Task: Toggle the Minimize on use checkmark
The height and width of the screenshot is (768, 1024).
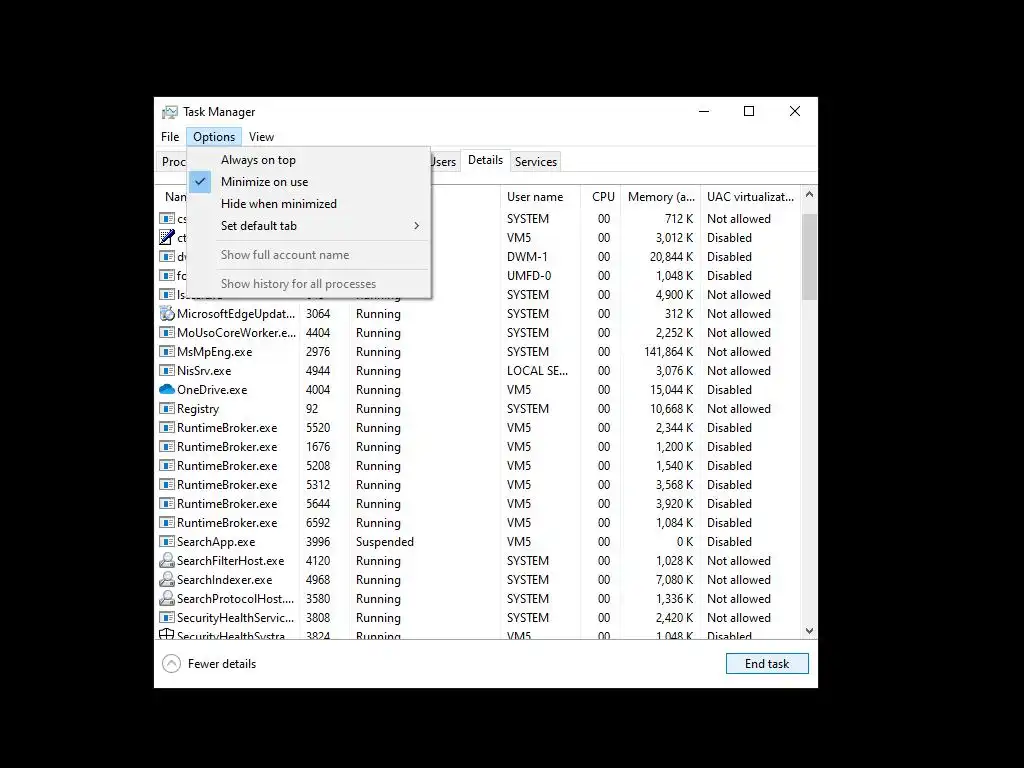Action: click(x=200, y=182)
